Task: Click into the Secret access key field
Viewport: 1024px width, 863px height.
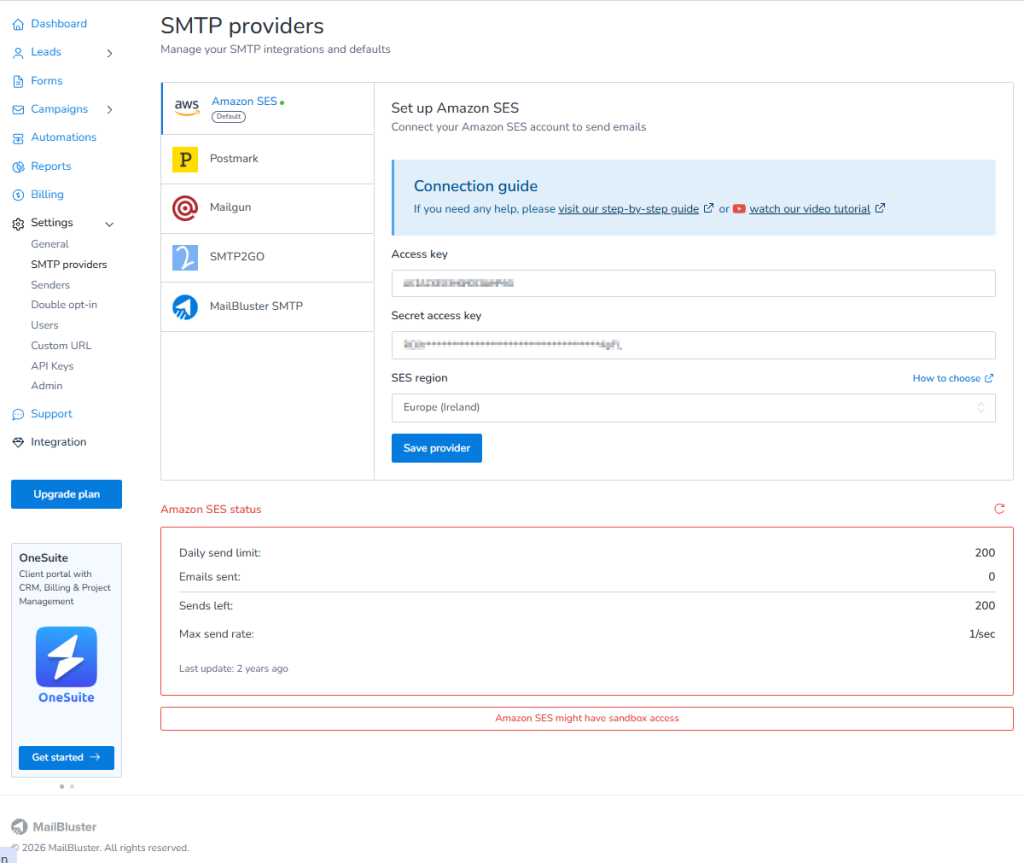Action: point(693,345)
